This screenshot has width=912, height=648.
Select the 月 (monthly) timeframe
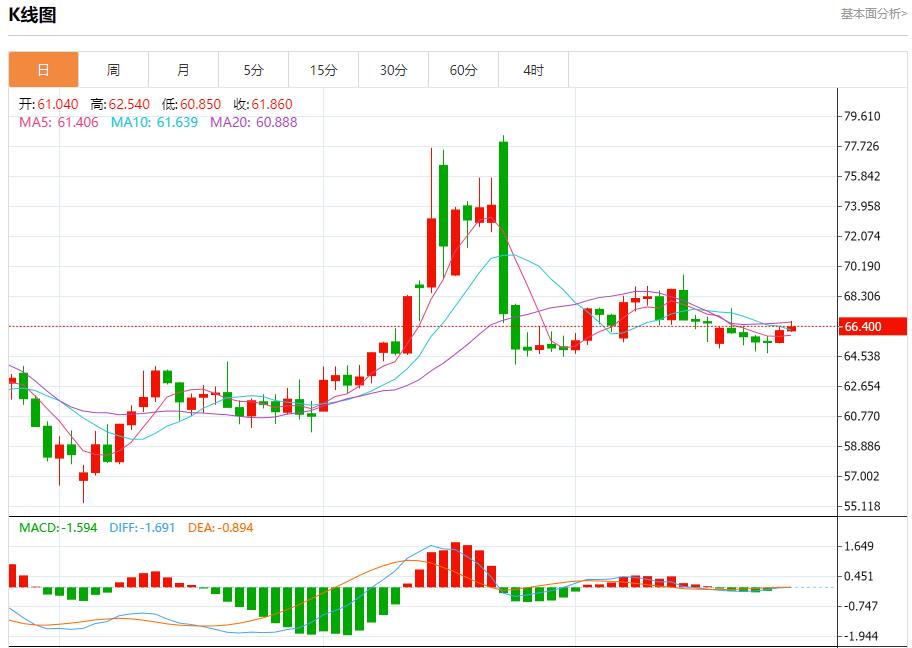(182, 69)
